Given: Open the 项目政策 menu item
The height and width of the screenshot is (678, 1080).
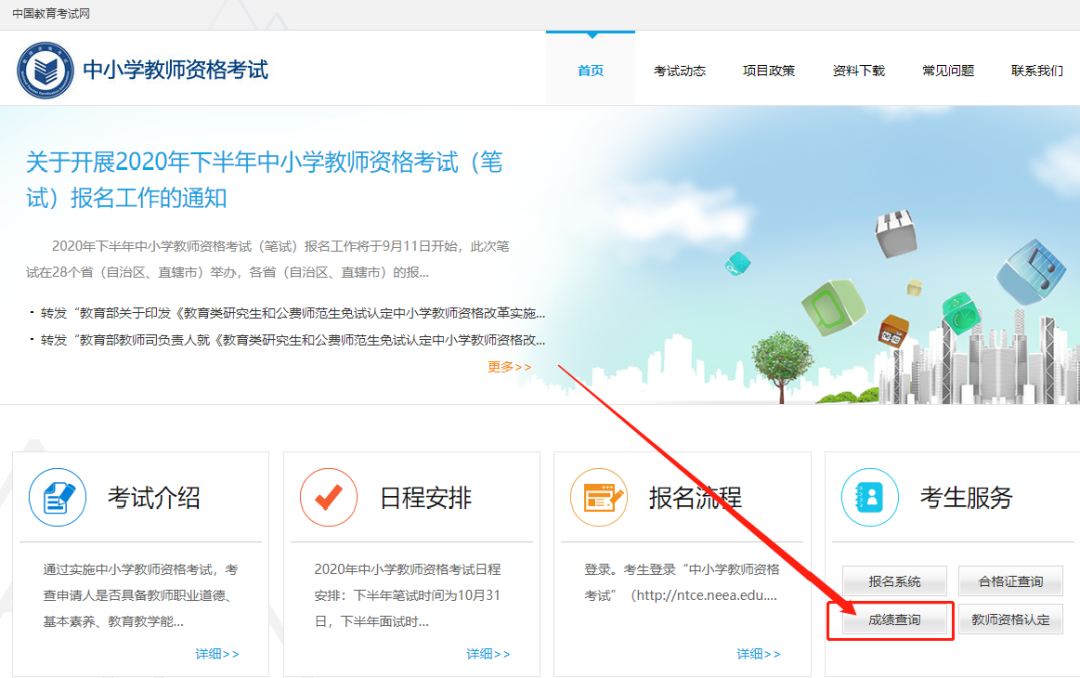Looking at the screenshot, I should pyautogui.click(x=769, y=71).
